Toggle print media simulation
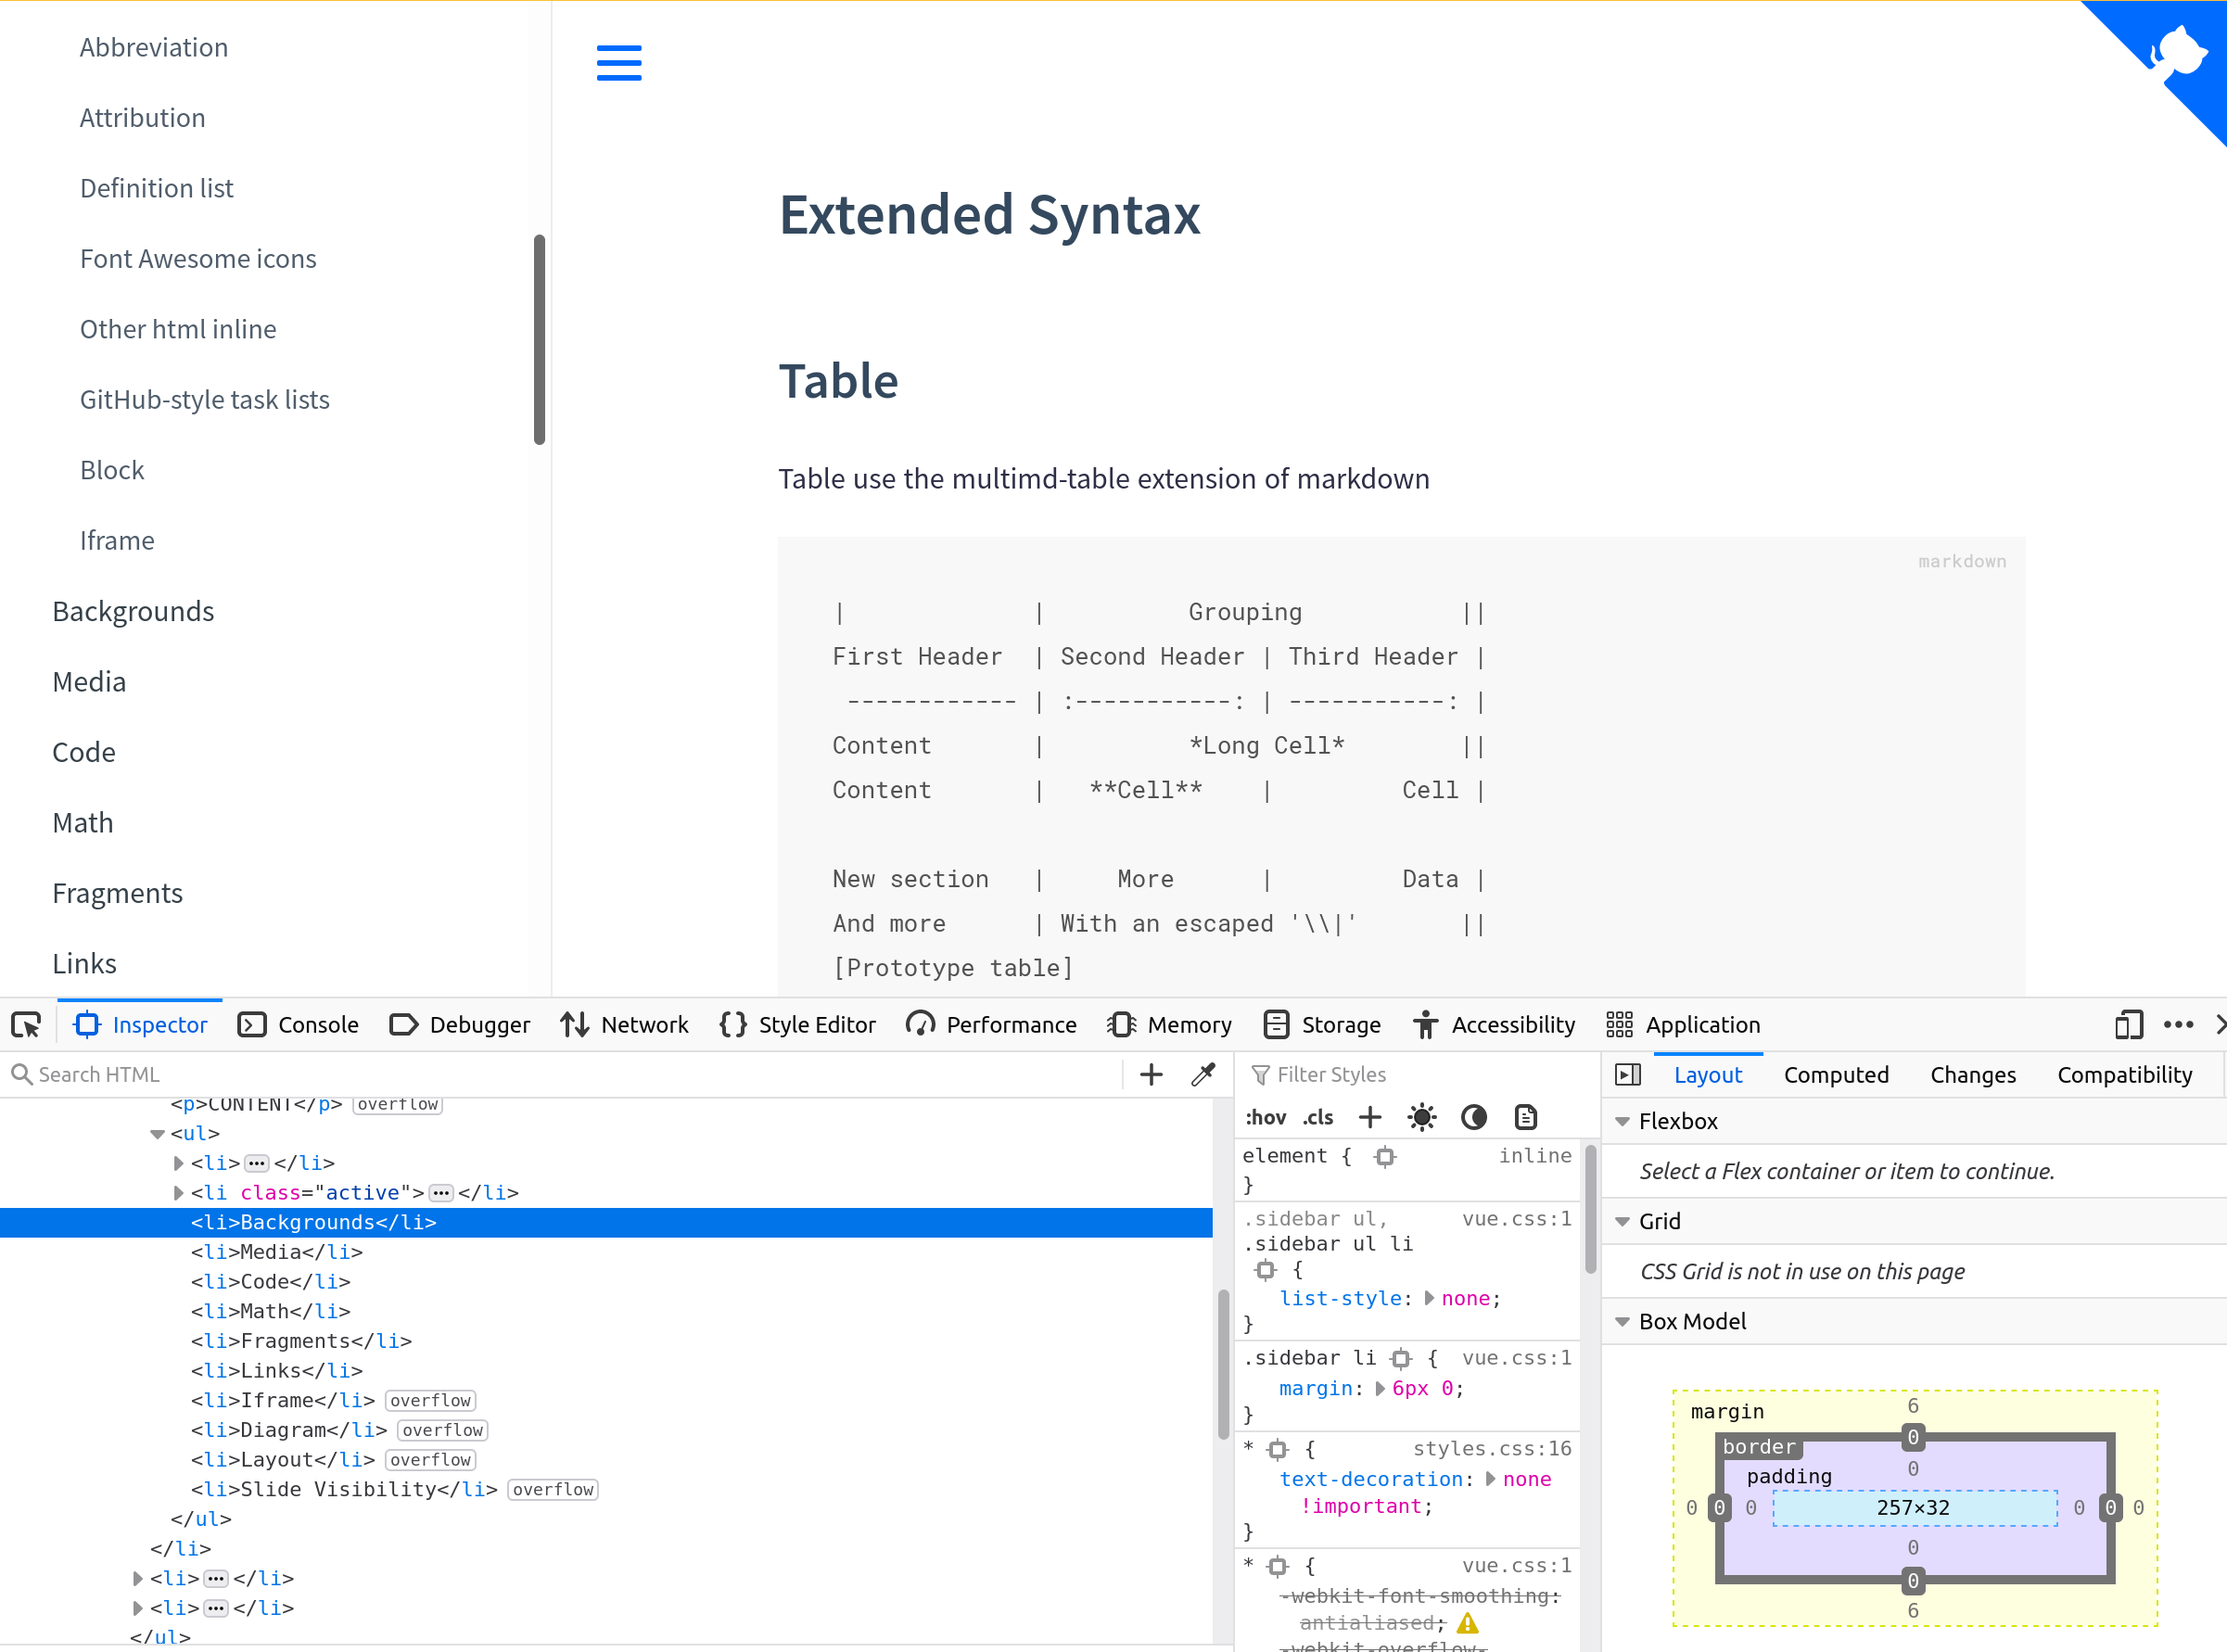The height and width of the screenshot is (1652, 2227). 1526,1117
